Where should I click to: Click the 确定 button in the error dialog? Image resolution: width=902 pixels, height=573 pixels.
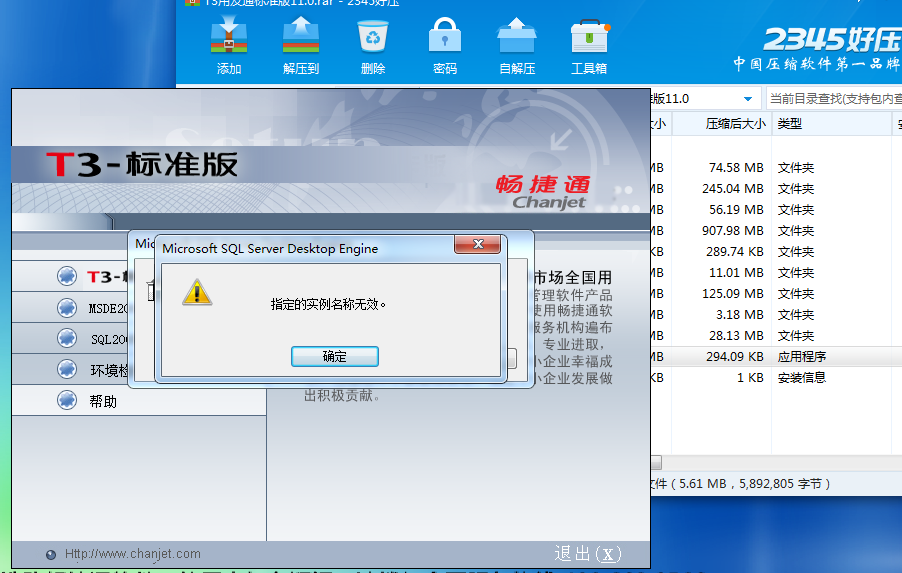[x=335, y=356]
